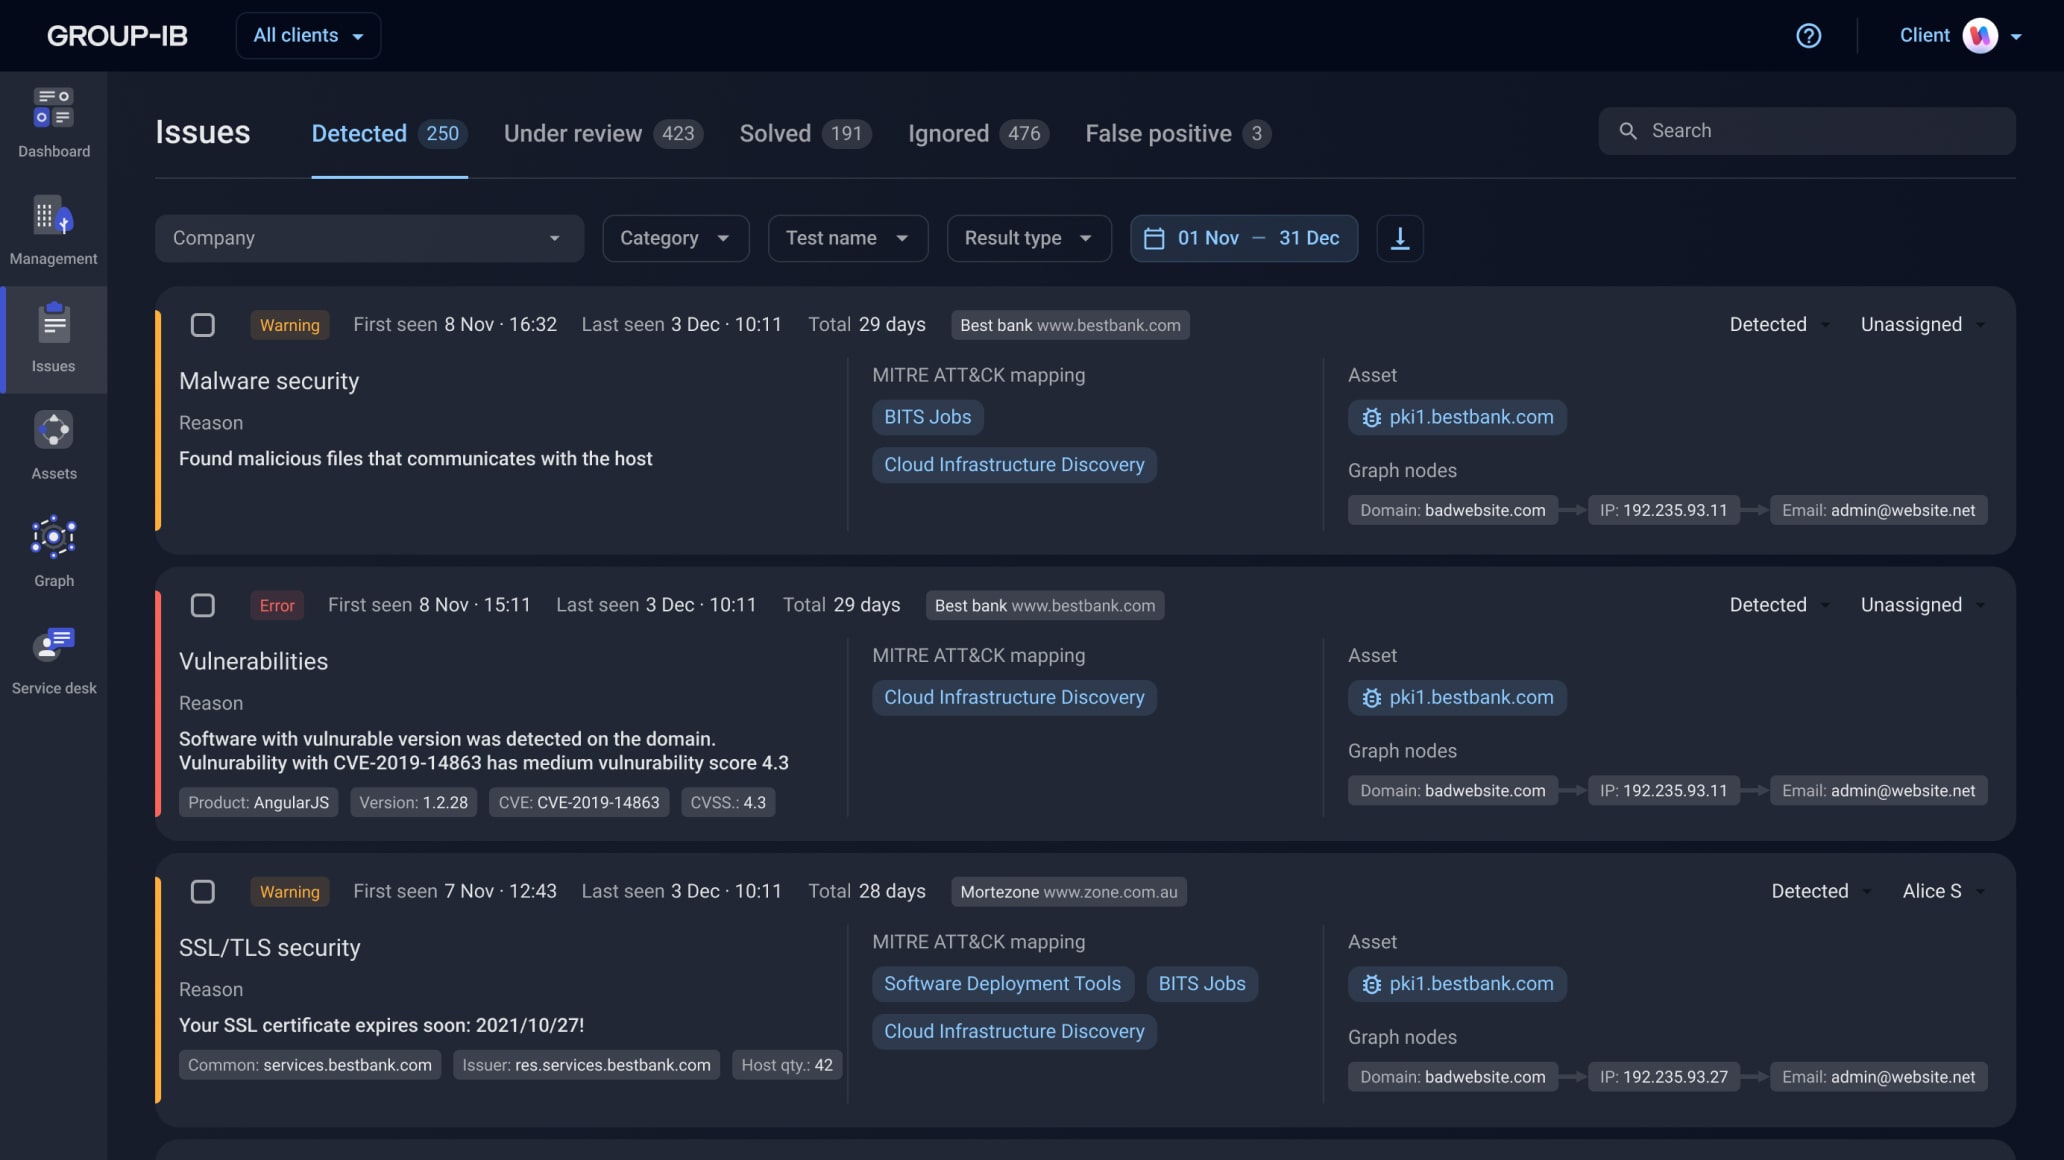2064x1160 pixels.
Task: Open the Category filter dropdown
Action: point(675,239)
